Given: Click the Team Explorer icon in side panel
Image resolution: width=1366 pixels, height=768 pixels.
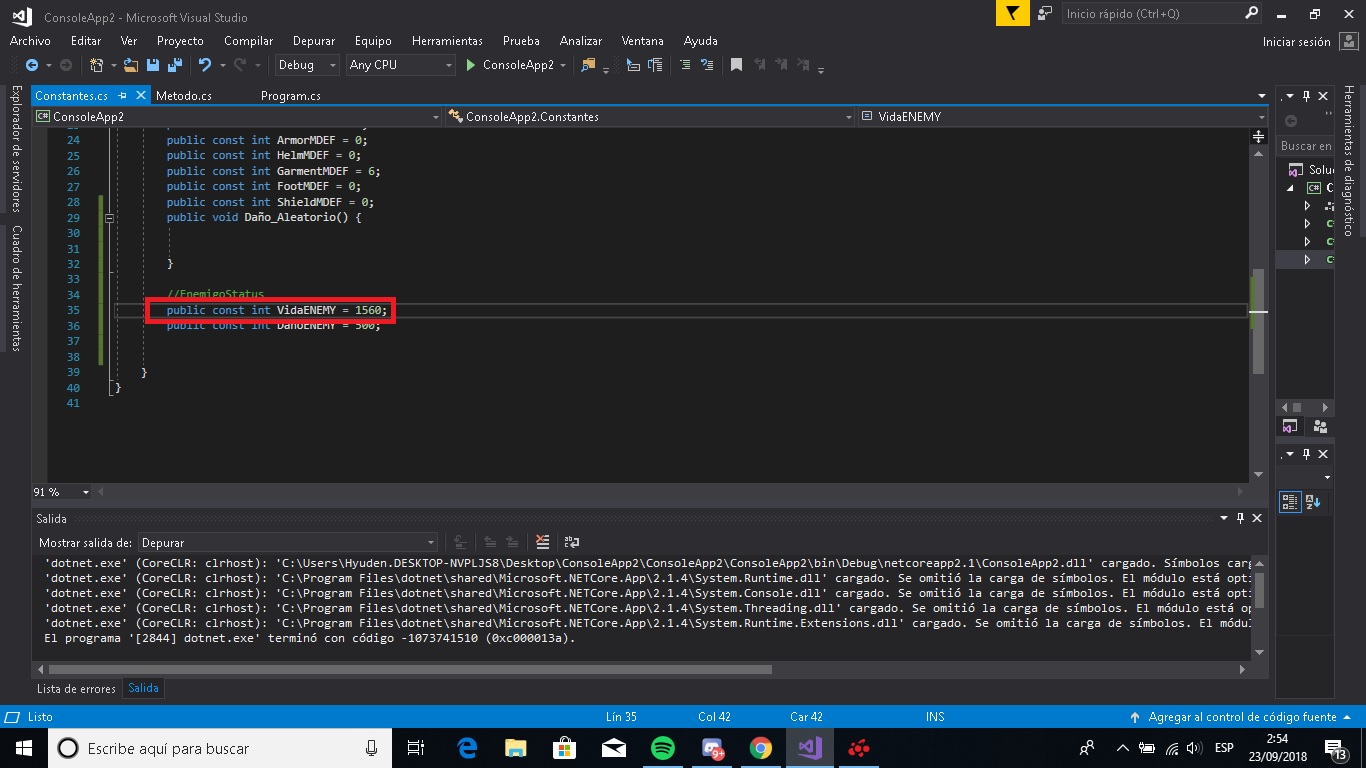Looking at the screenshot, I should pyautogui.click(x=1321, y=427).
